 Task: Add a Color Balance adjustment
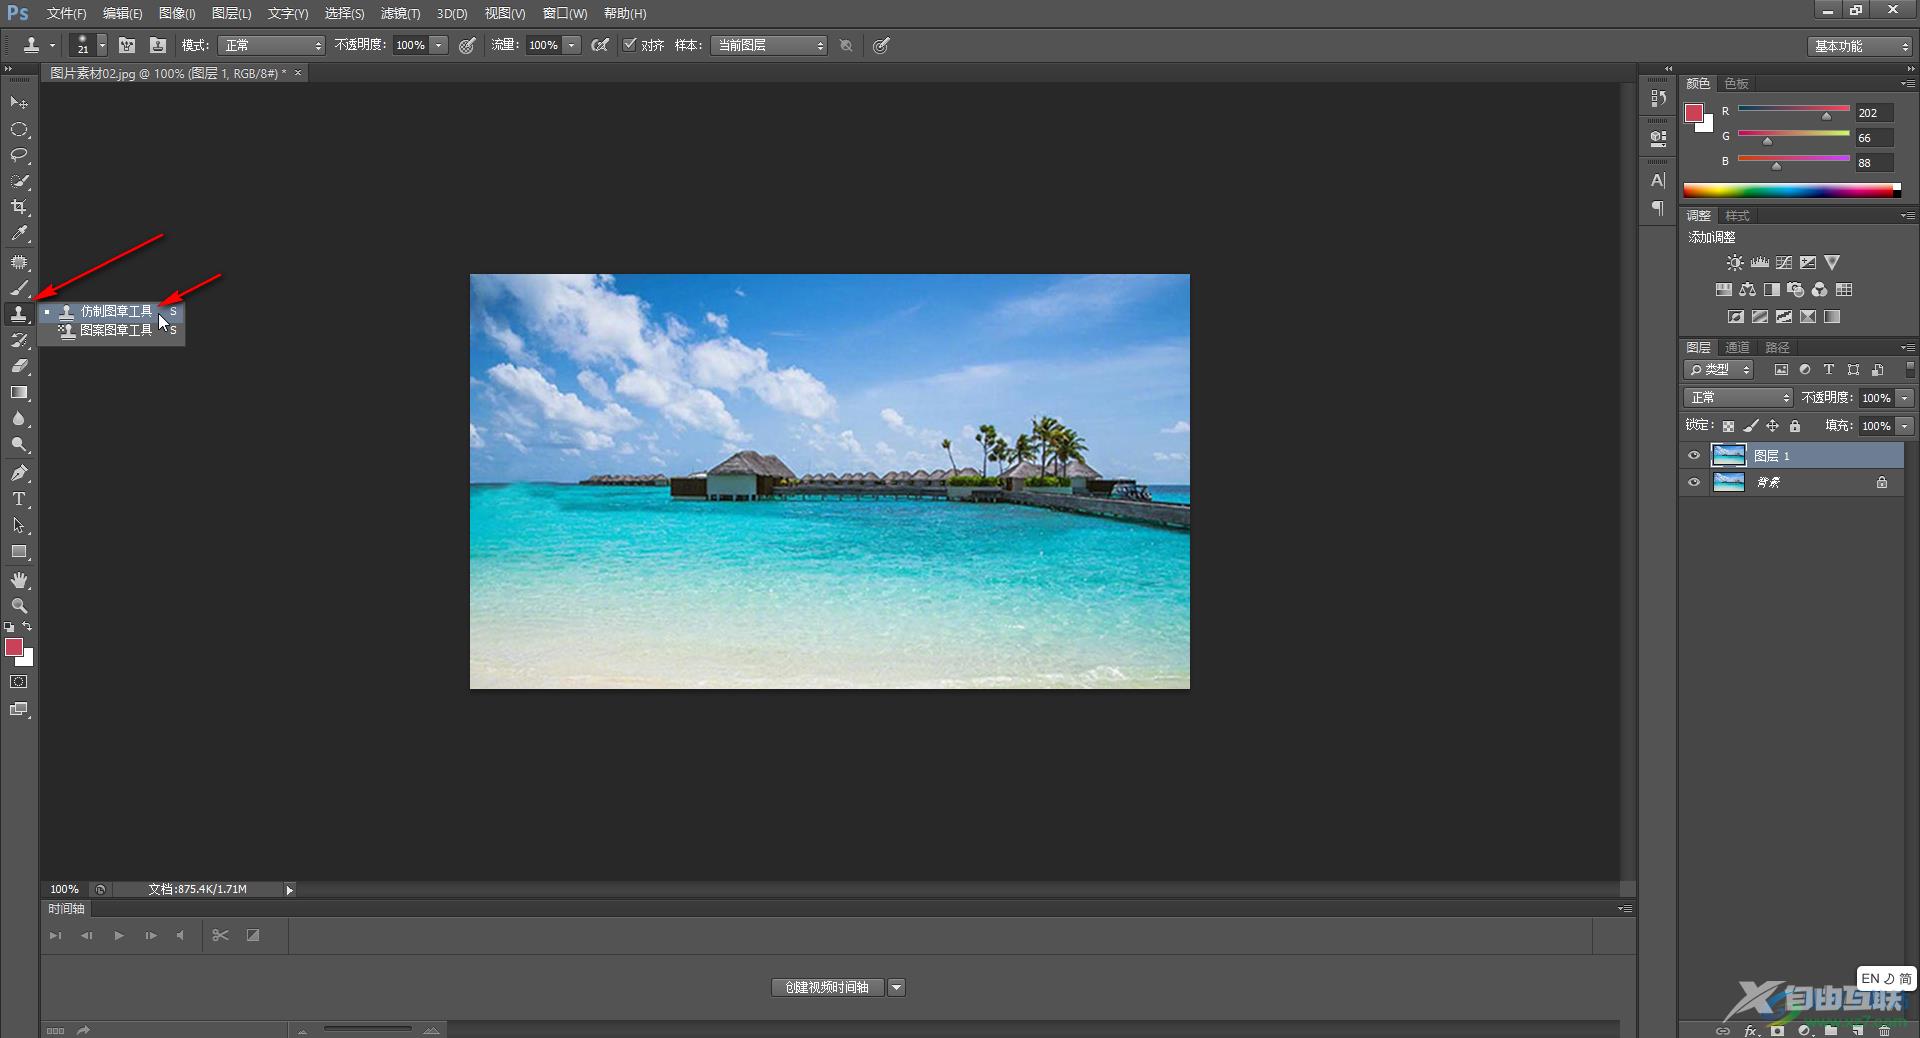[x=1747, y=290]
